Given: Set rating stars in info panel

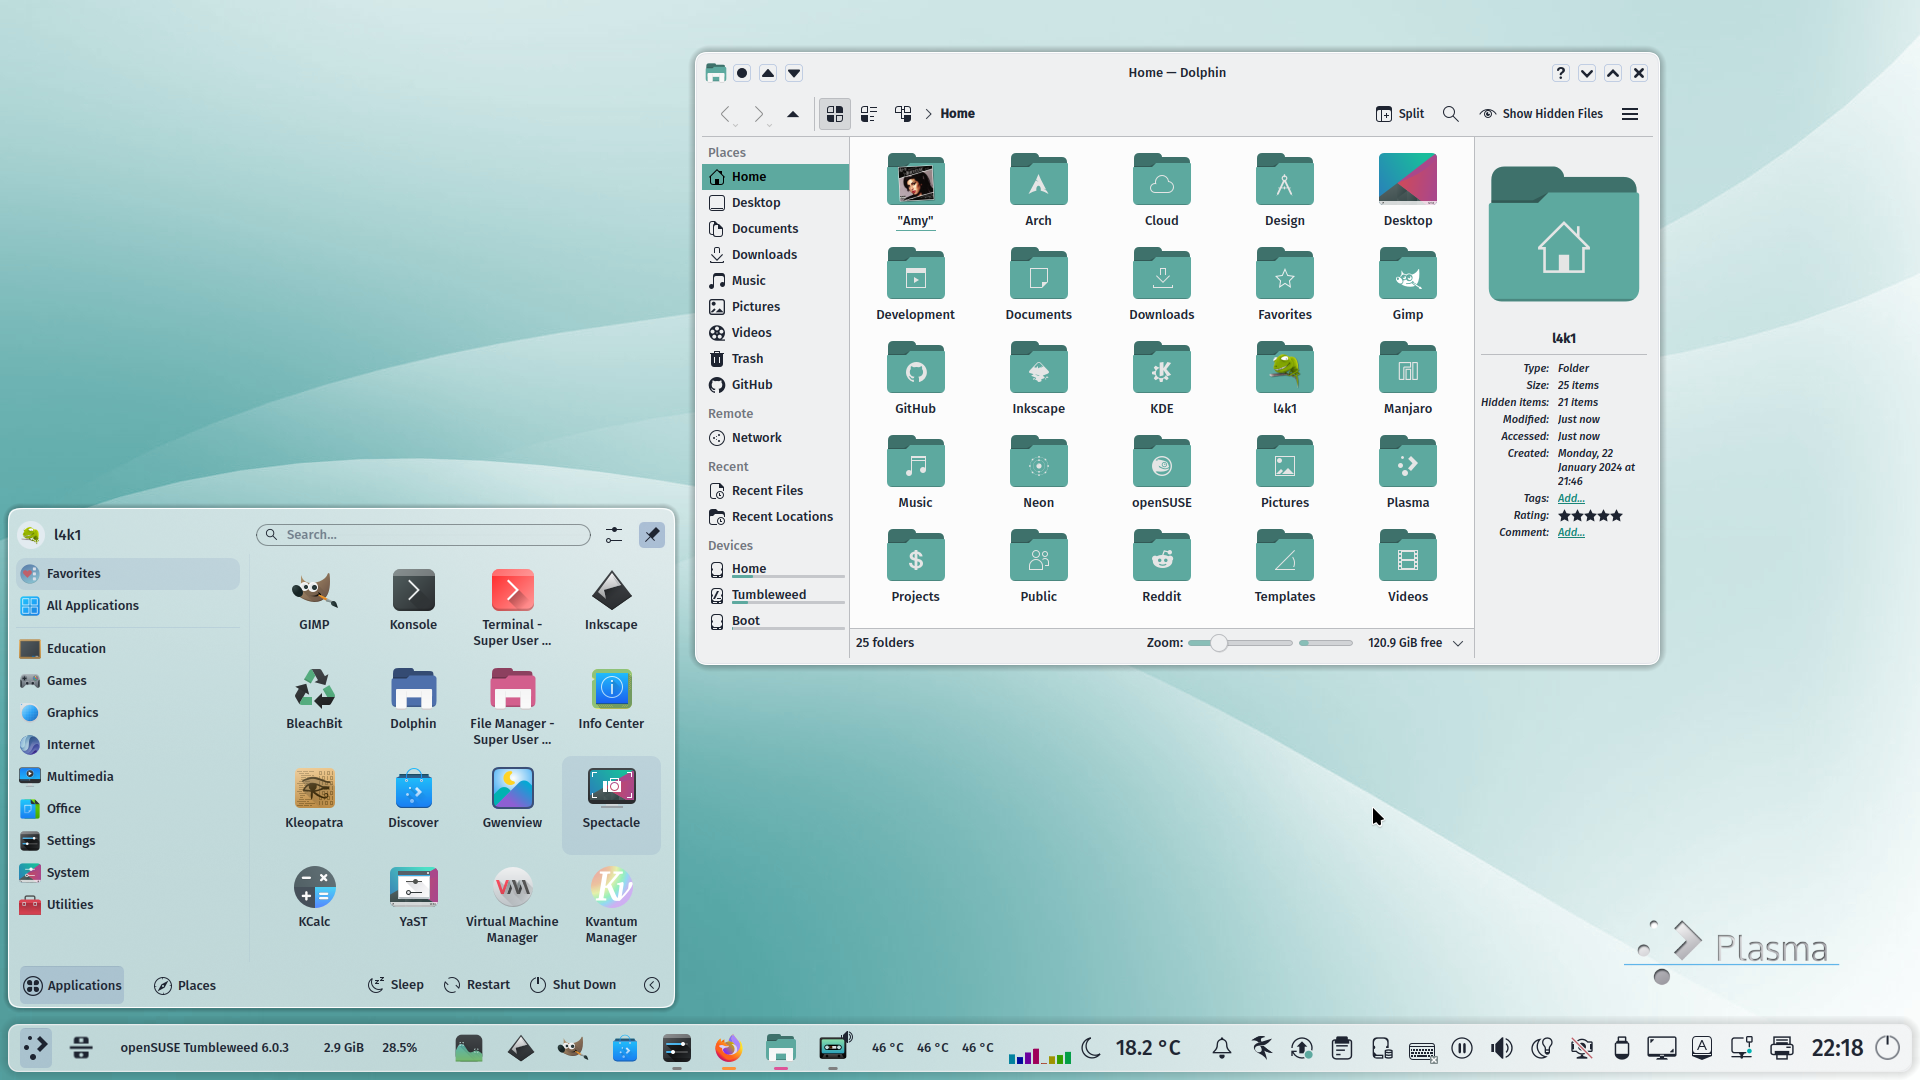Looking at the screenshot, I should [1590, 516].
